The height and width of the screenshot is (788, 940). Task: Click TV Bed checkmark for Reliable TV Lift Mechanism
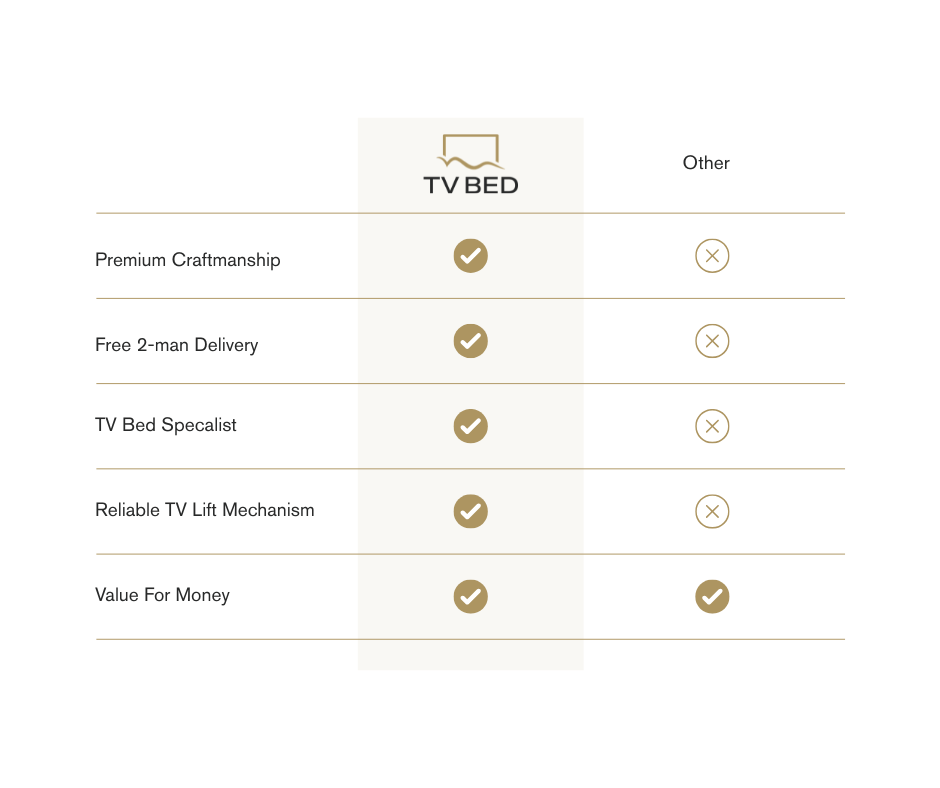(x=471, y=512)
